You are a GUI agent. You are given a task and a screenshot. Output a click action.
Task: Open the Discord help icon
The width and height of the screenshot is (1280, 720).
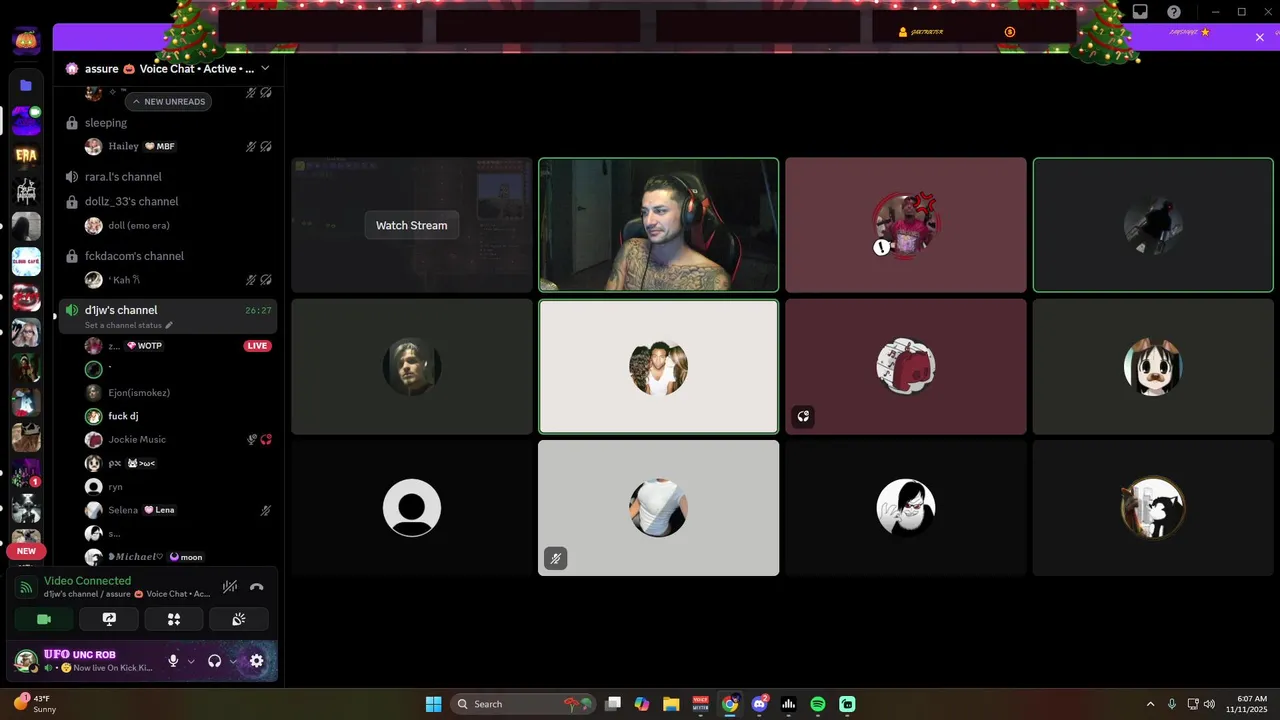(1174, 12)
